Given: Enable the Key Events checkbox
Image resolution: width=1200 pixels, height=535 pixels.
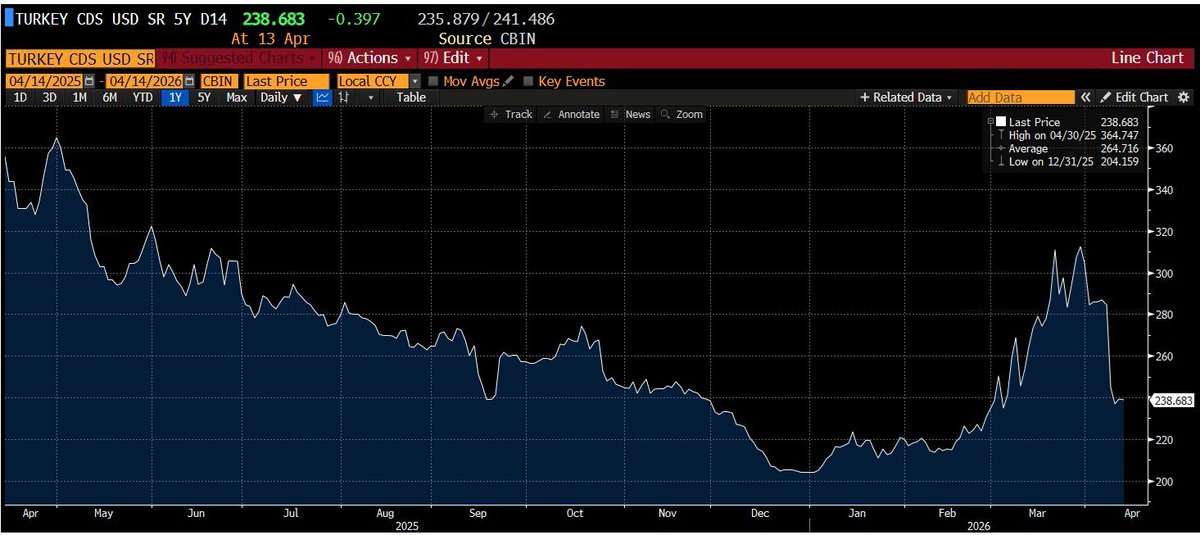Looking at the screenshot, I should pos(527,81).
